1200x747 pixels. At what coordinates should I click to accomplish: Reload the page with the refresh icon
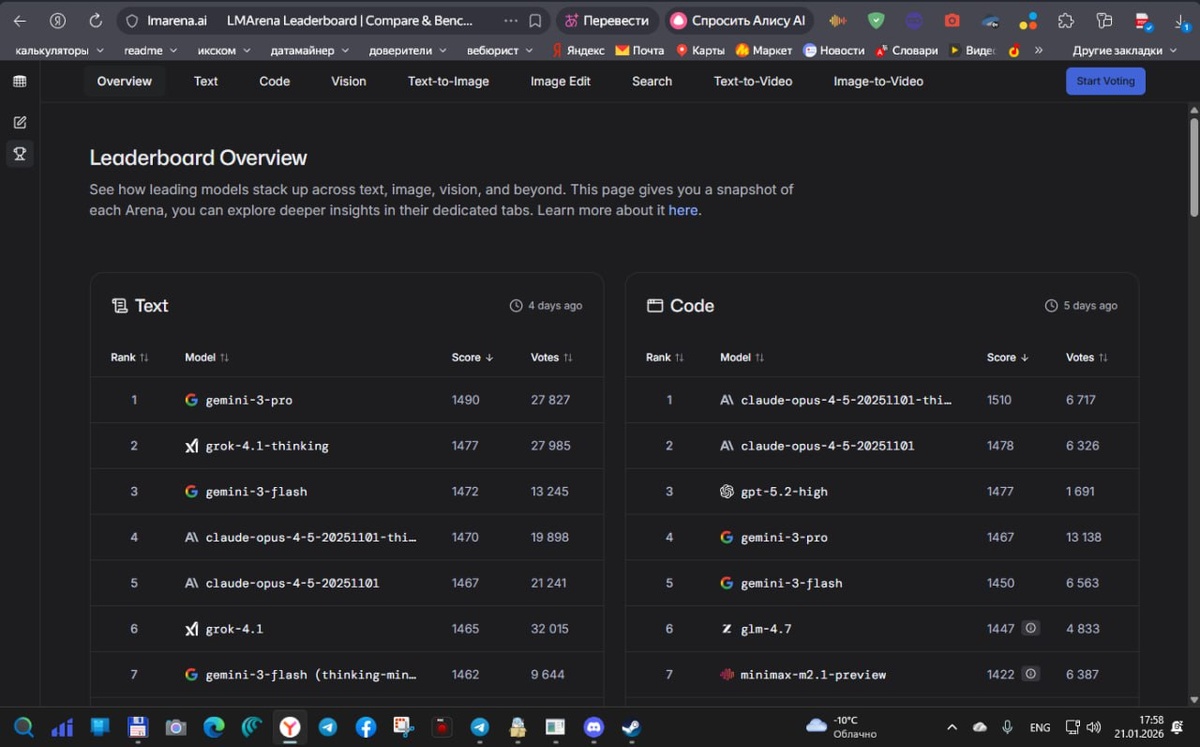96,20
